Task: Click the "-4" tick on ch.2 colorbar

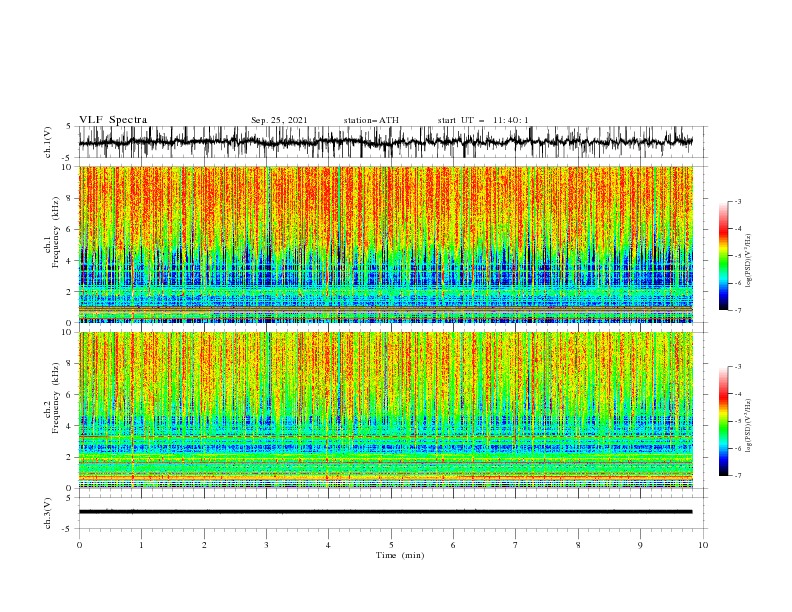Action: (737, 394)
